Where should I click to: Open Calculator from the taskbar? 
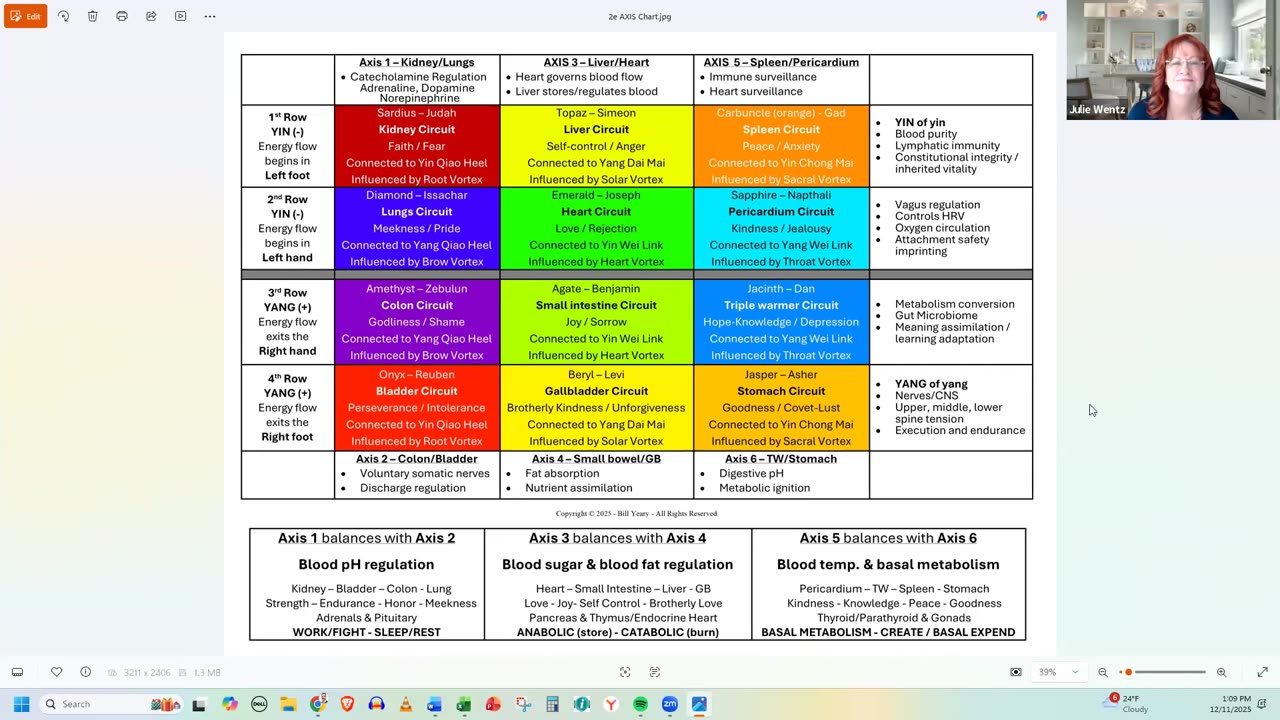552,704
